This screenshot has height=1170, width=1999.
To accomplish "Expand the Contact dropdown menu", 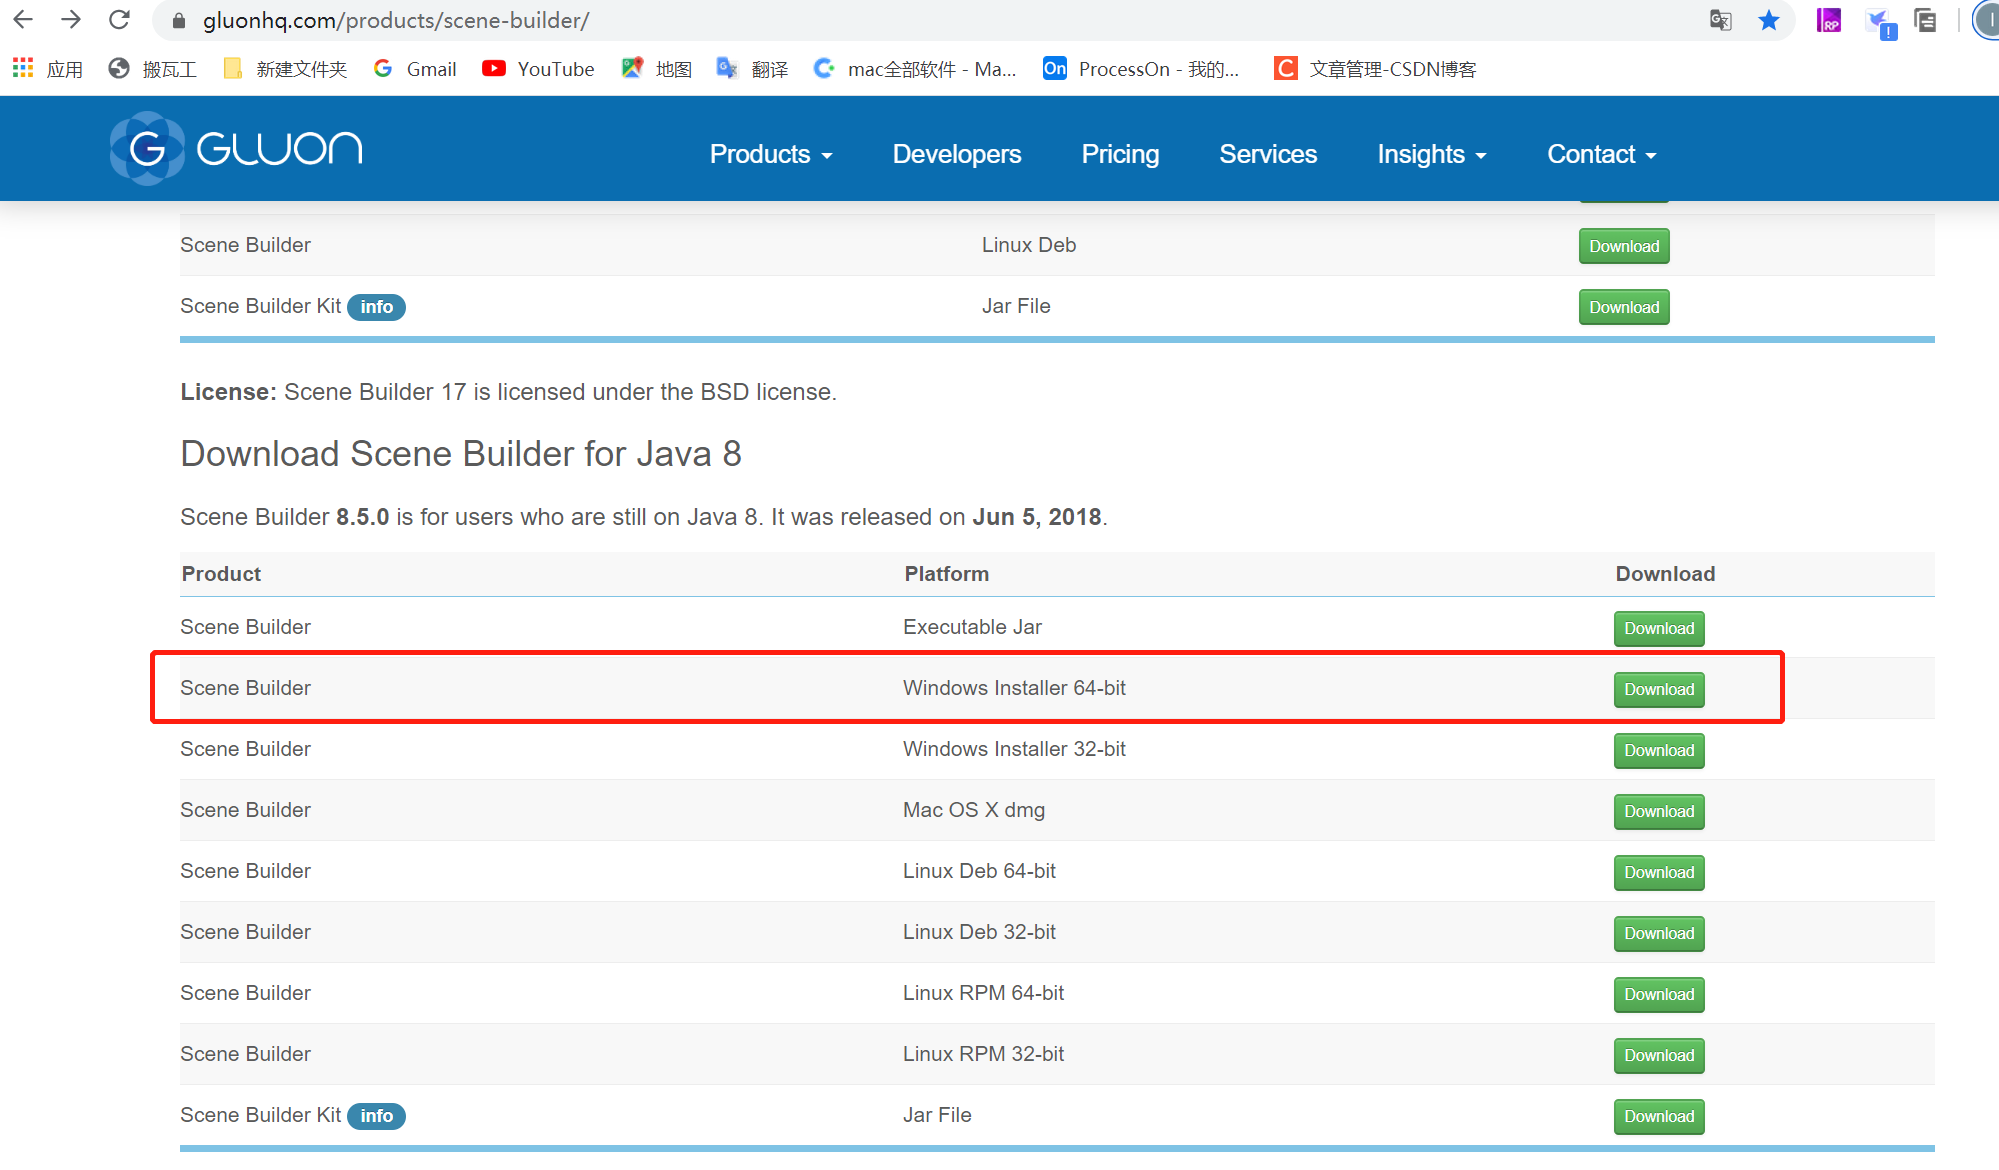I will (1602, 154).
